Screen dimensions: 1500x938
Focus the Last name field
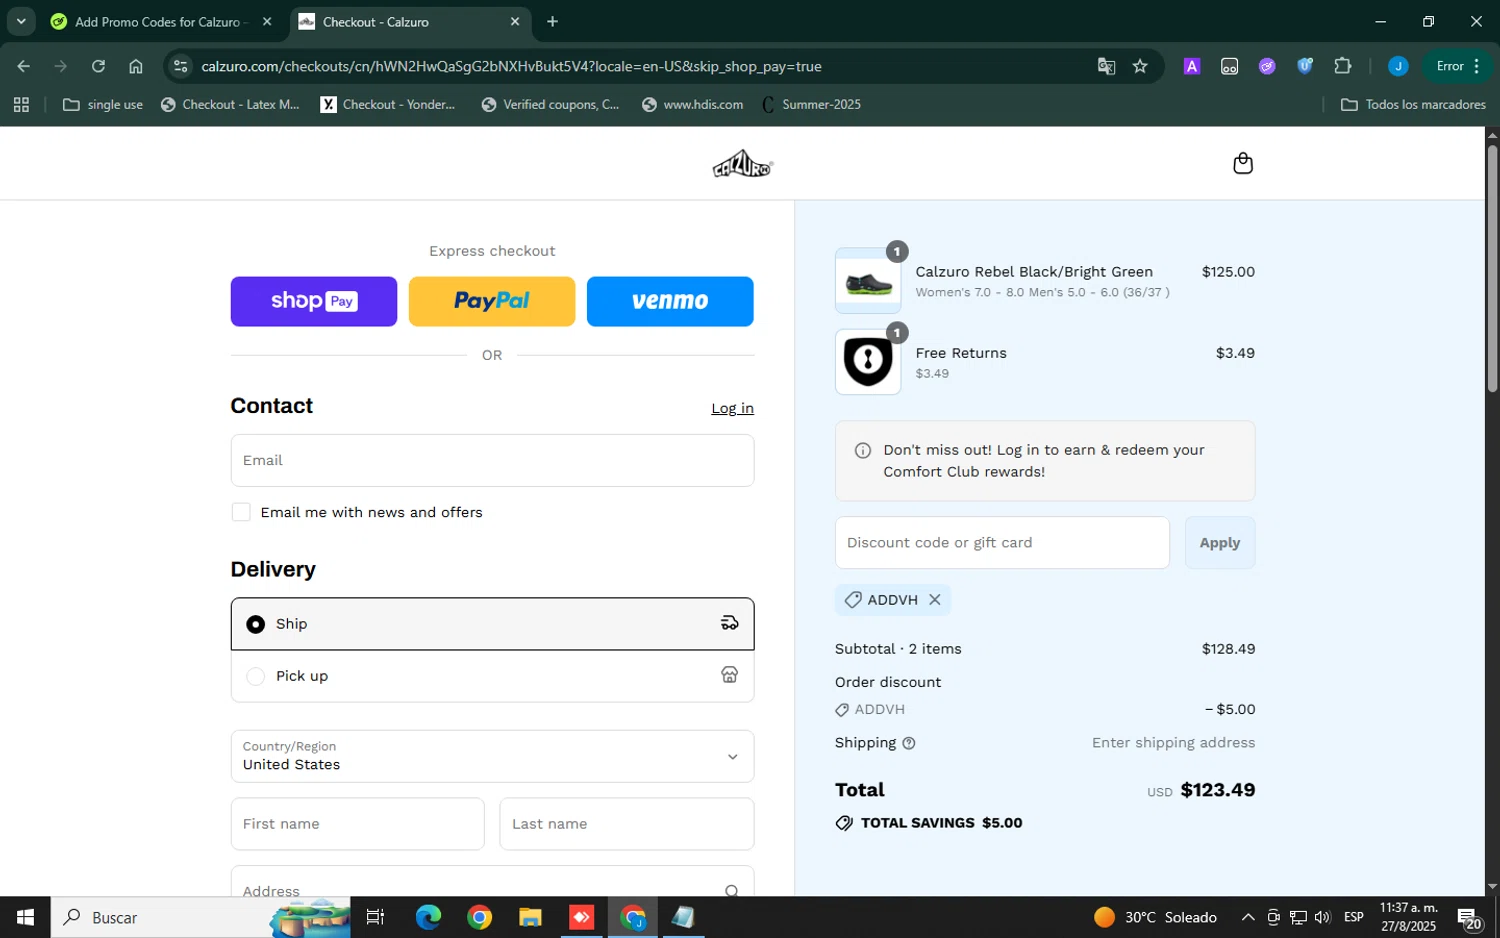click(x=627, y=824)
